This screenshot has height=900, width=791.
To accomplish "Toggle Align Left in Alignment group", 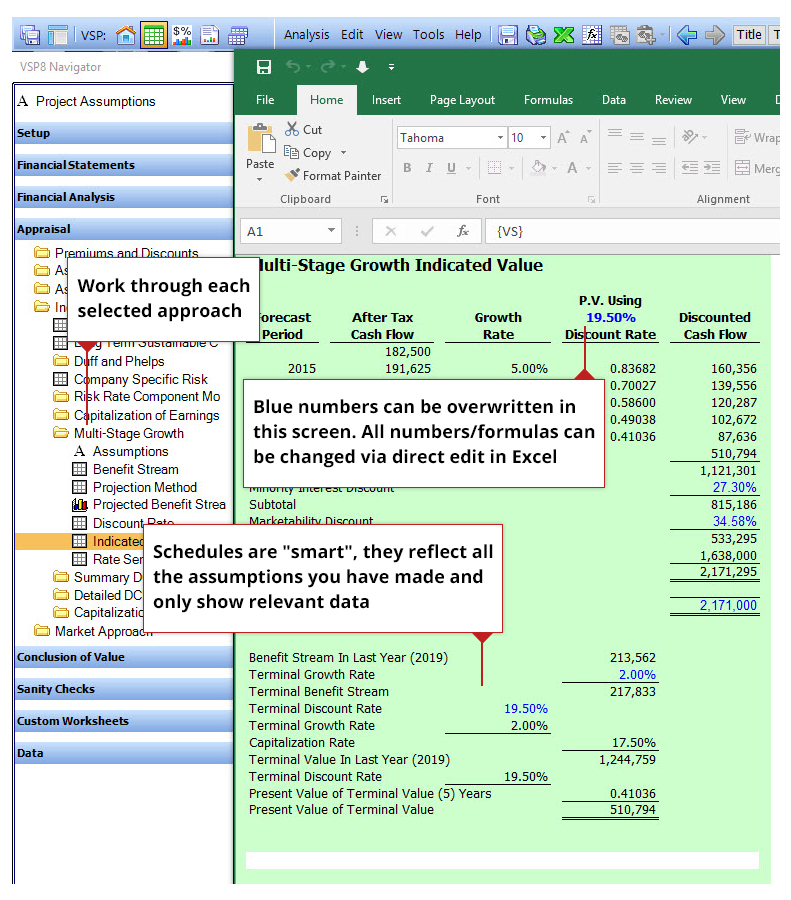I will point(615,168).
